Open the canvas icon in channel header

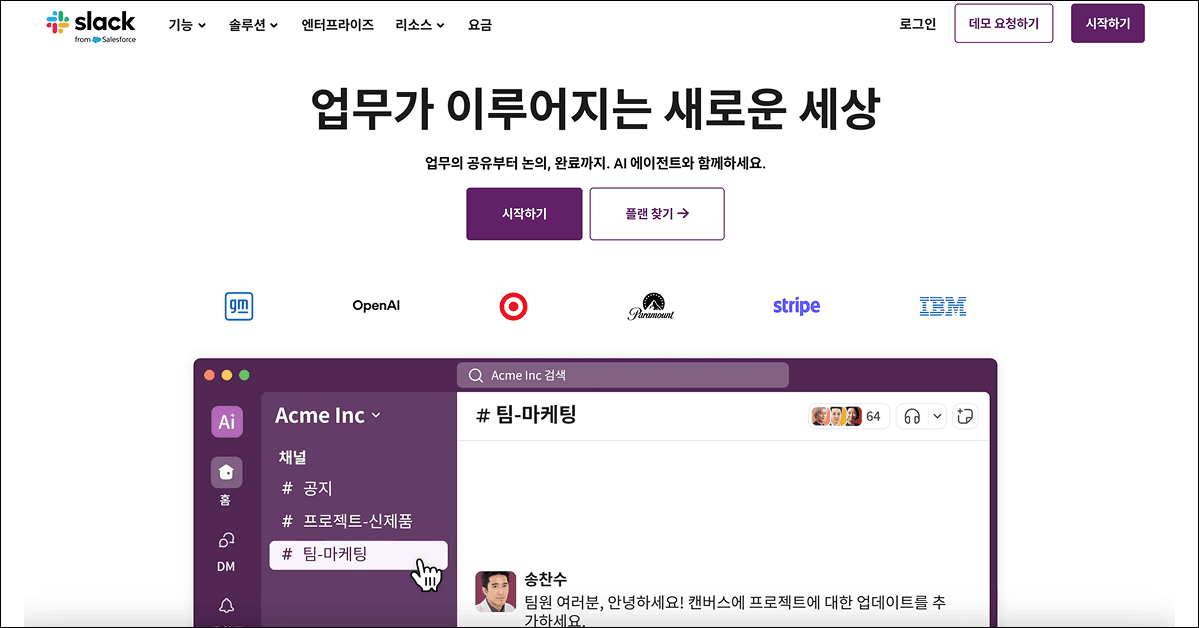click(965, 416)
